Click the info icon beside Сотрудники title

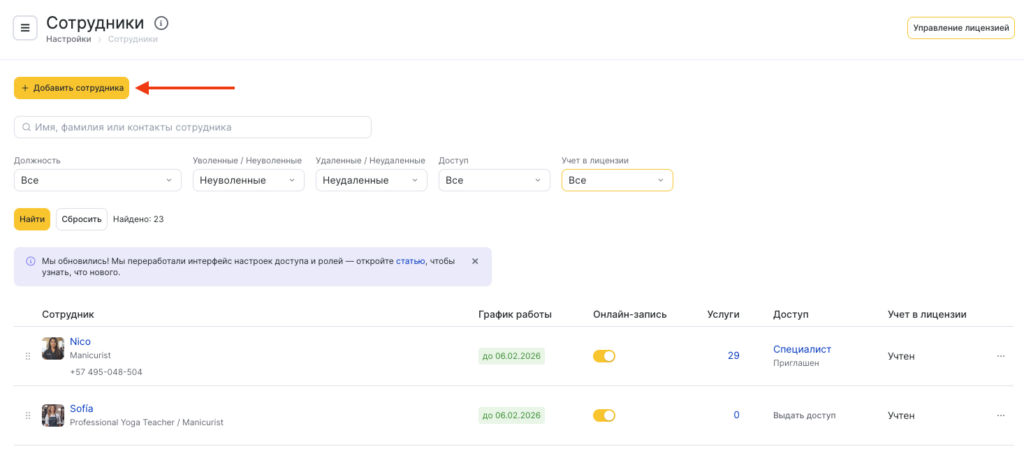coord(162,23)
